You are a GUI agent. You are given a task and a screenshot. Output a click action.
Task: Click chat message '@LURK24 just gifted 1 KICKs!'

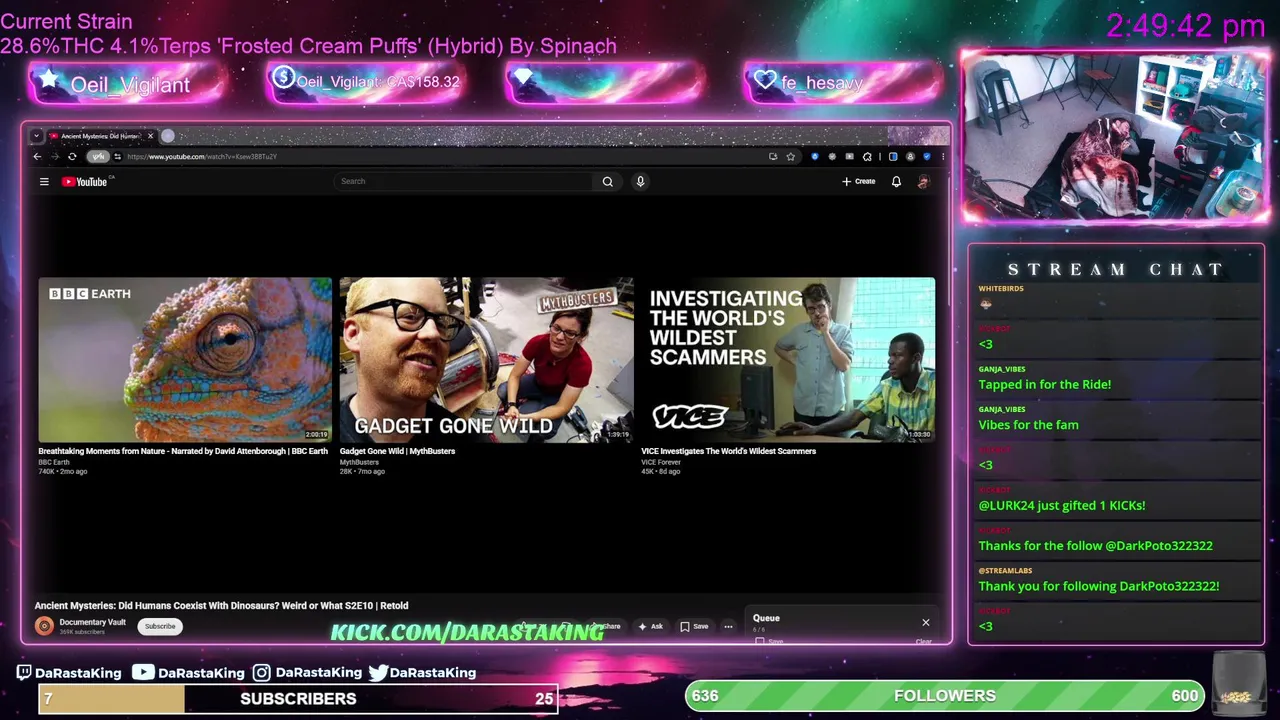coord(1061,505)
